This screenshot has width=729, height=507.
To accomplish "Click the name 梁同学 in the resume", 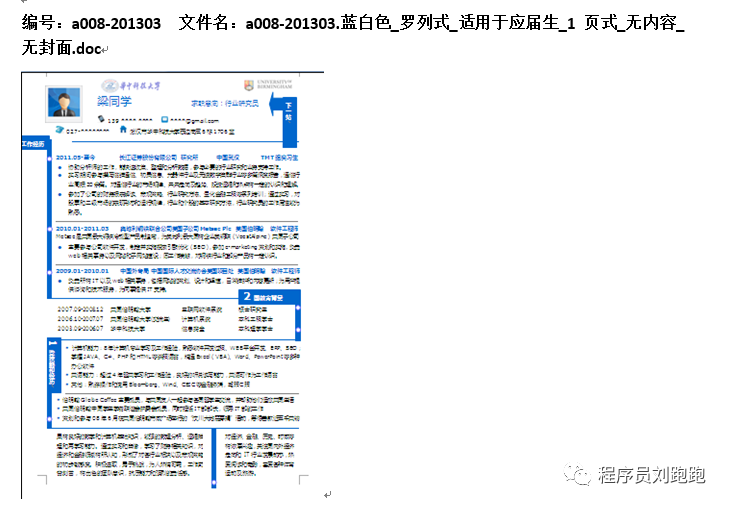I will (114, 101).
